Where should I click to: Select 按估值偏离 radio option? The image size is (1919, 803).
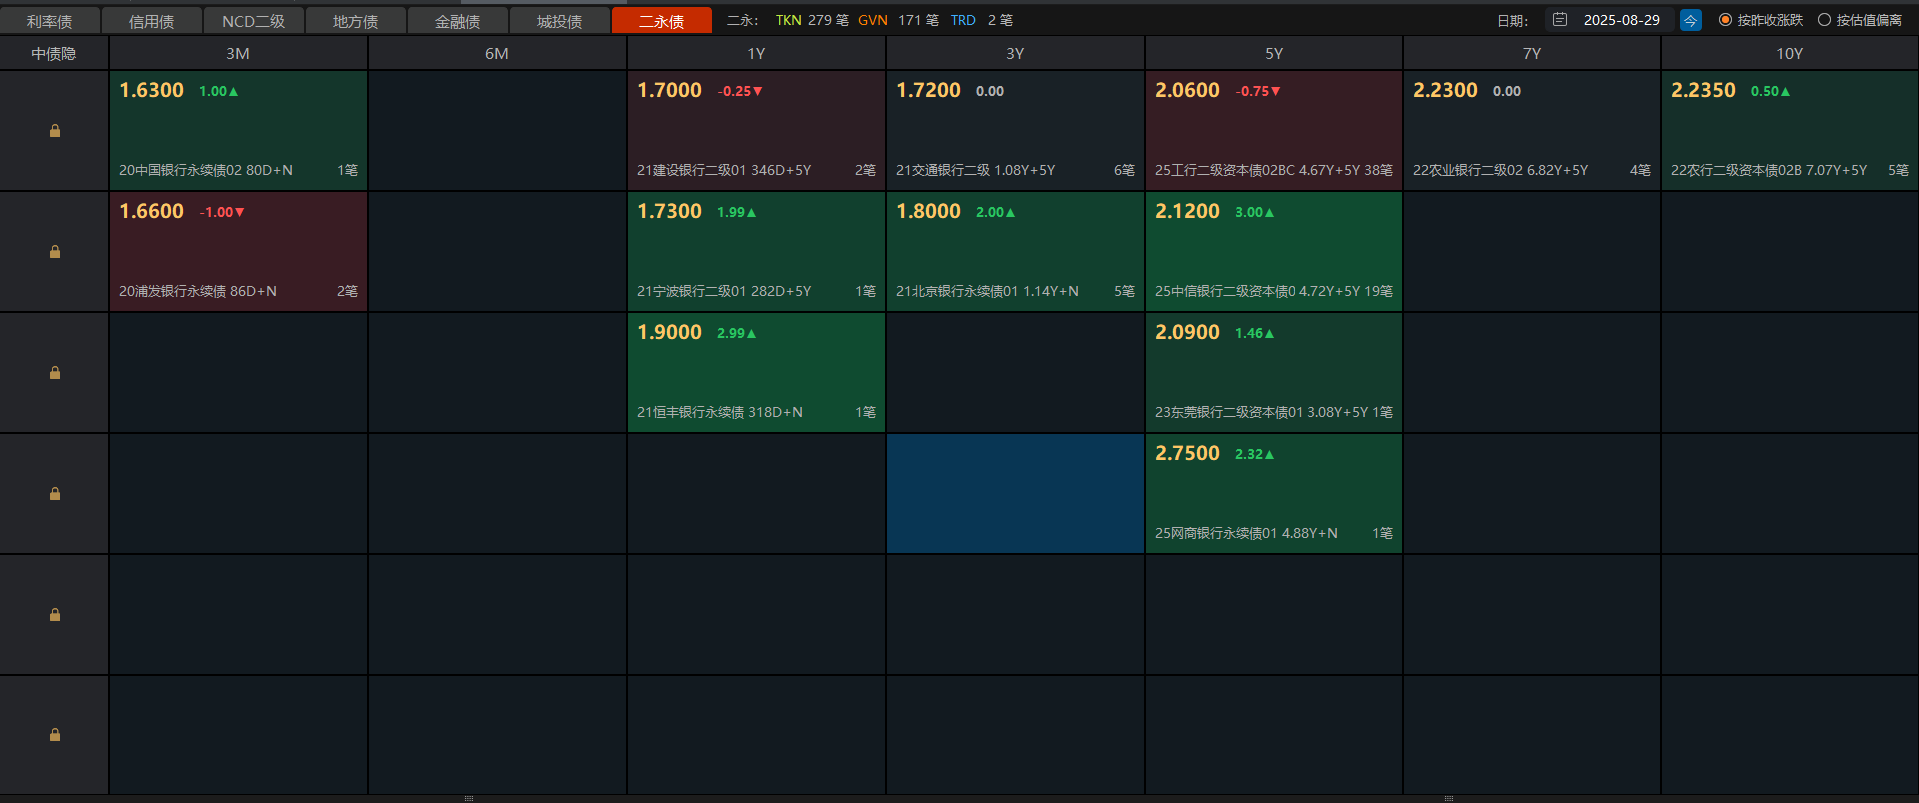click(x=1860, y=20)
